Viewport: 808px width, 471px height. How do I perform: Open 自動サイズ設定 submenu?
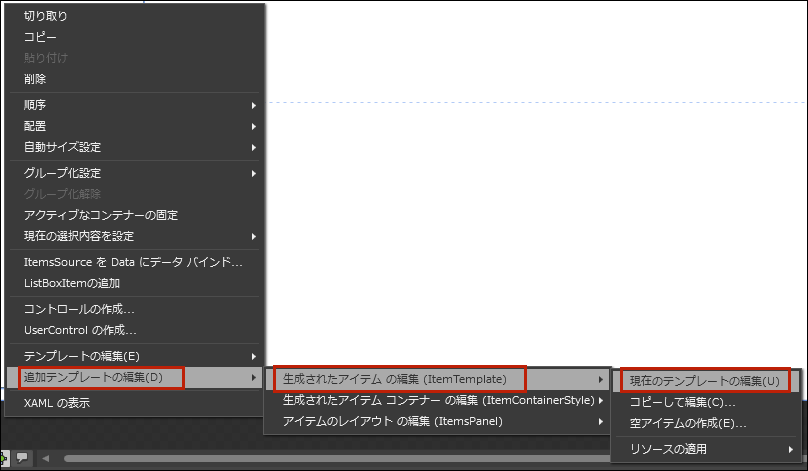click(x=134, y=147)
